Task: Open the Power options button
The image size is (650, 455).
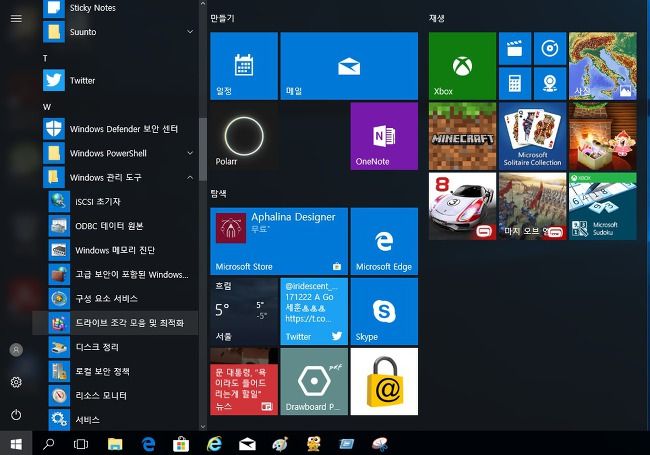Action: point(16,414)
